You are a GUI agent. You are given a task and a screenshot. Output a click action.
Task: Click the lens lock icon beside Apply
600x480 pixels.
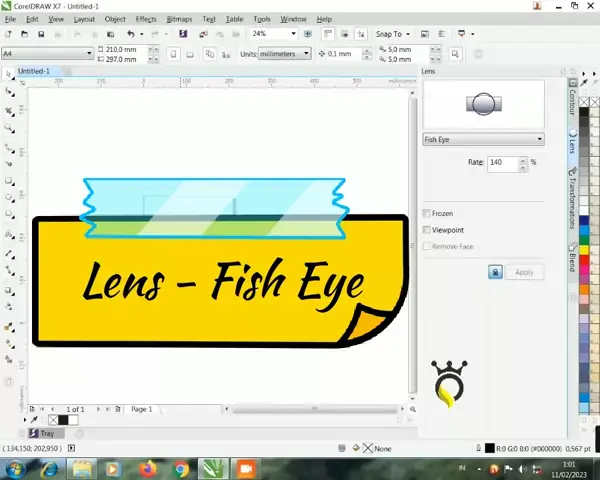(494, 272)
